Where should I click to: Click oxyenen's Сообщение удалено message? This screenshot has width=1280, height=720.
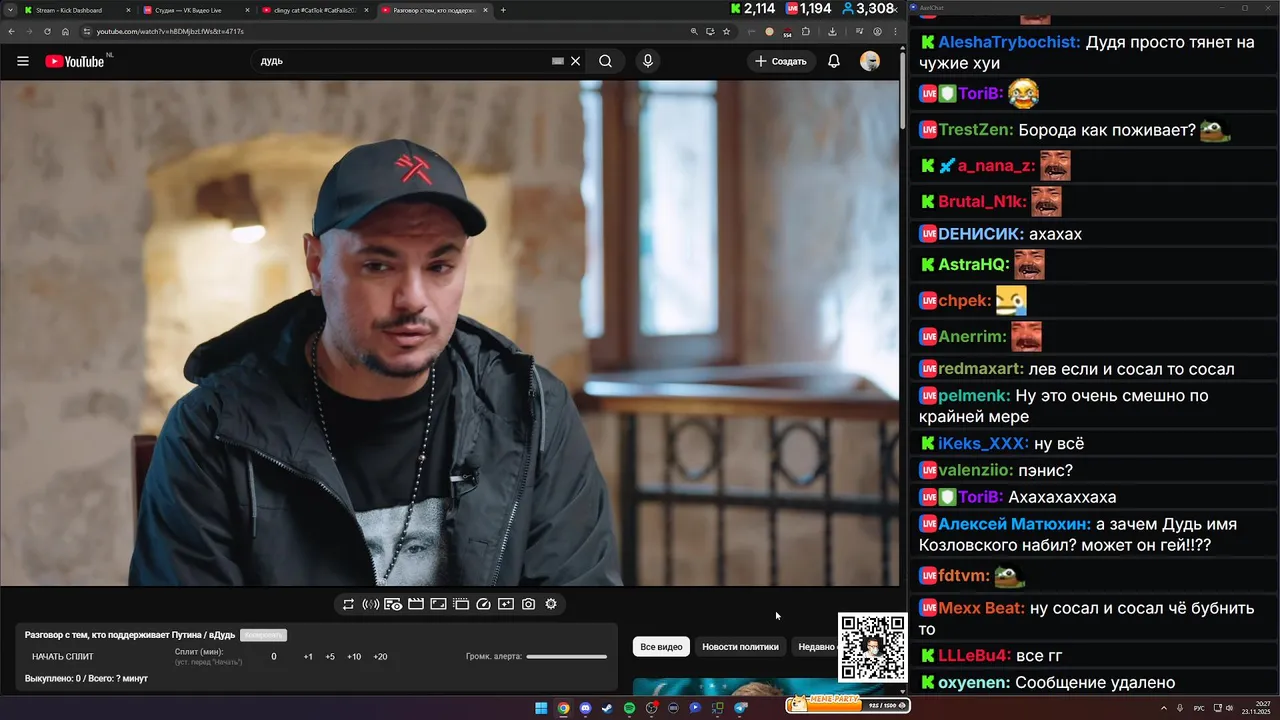(1095, 683)
